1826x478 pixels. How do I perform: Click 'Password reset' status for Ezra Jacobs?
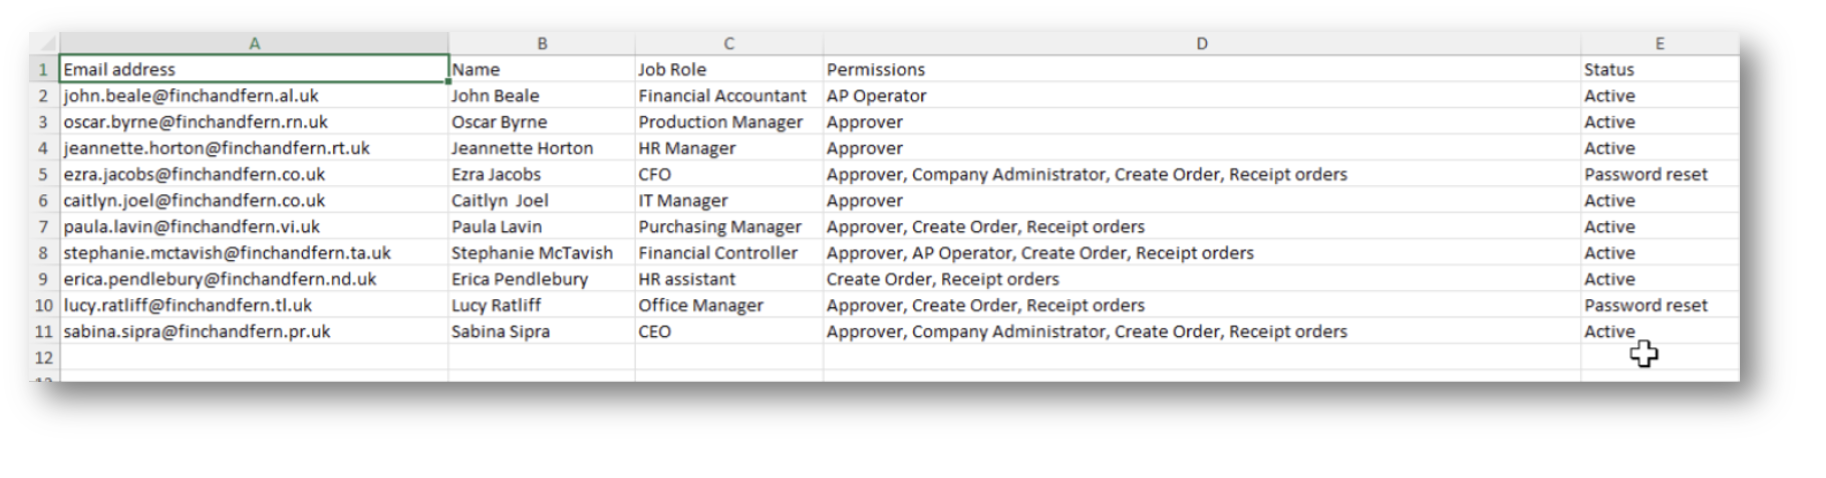(x=1659, y=174)
